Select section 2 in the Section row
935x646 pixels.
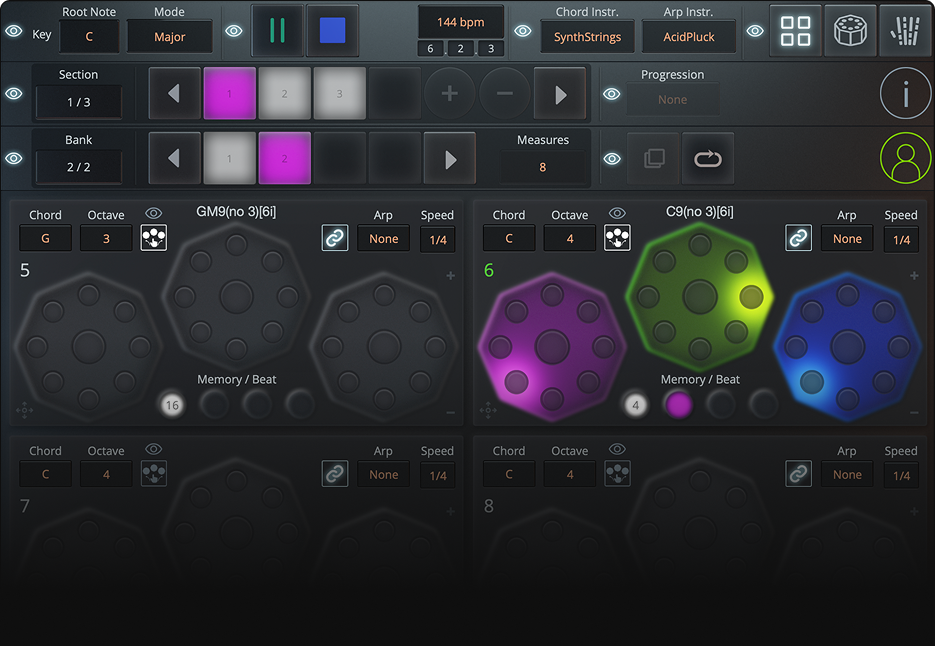284,94
